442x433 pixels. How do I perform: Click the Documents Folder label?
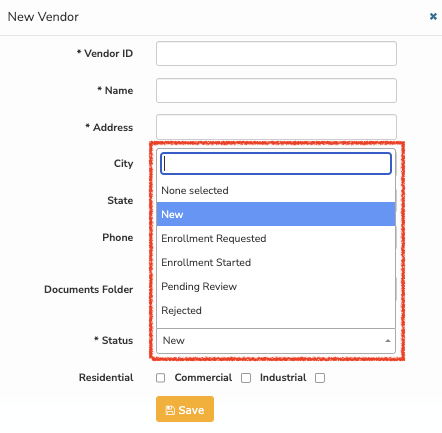(89, 289)
